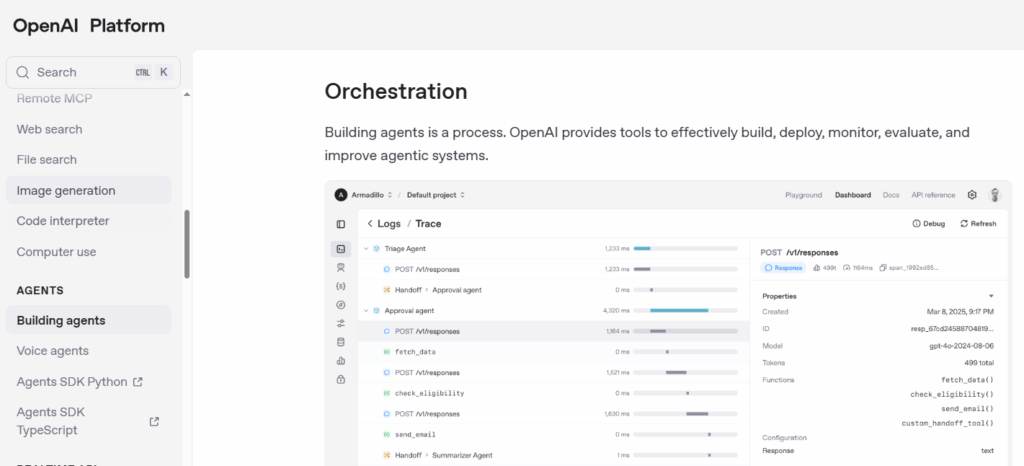The width and height of the screenshot is (1024, 466).
Task: Open Building agents in sidebar
Action: 61,320
